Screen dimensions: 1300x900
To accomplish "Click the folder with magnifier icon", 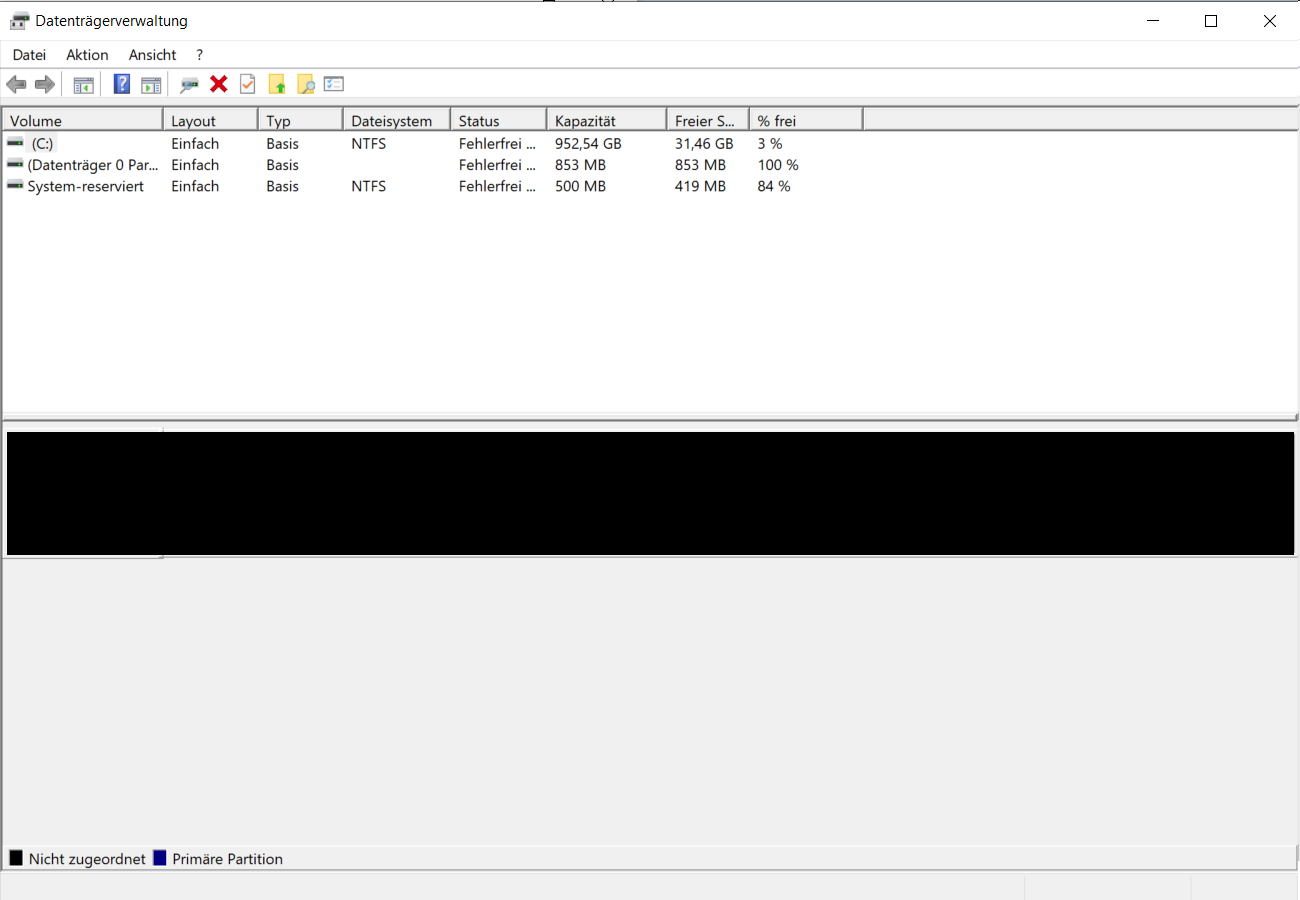I will [x=306, y=85].
